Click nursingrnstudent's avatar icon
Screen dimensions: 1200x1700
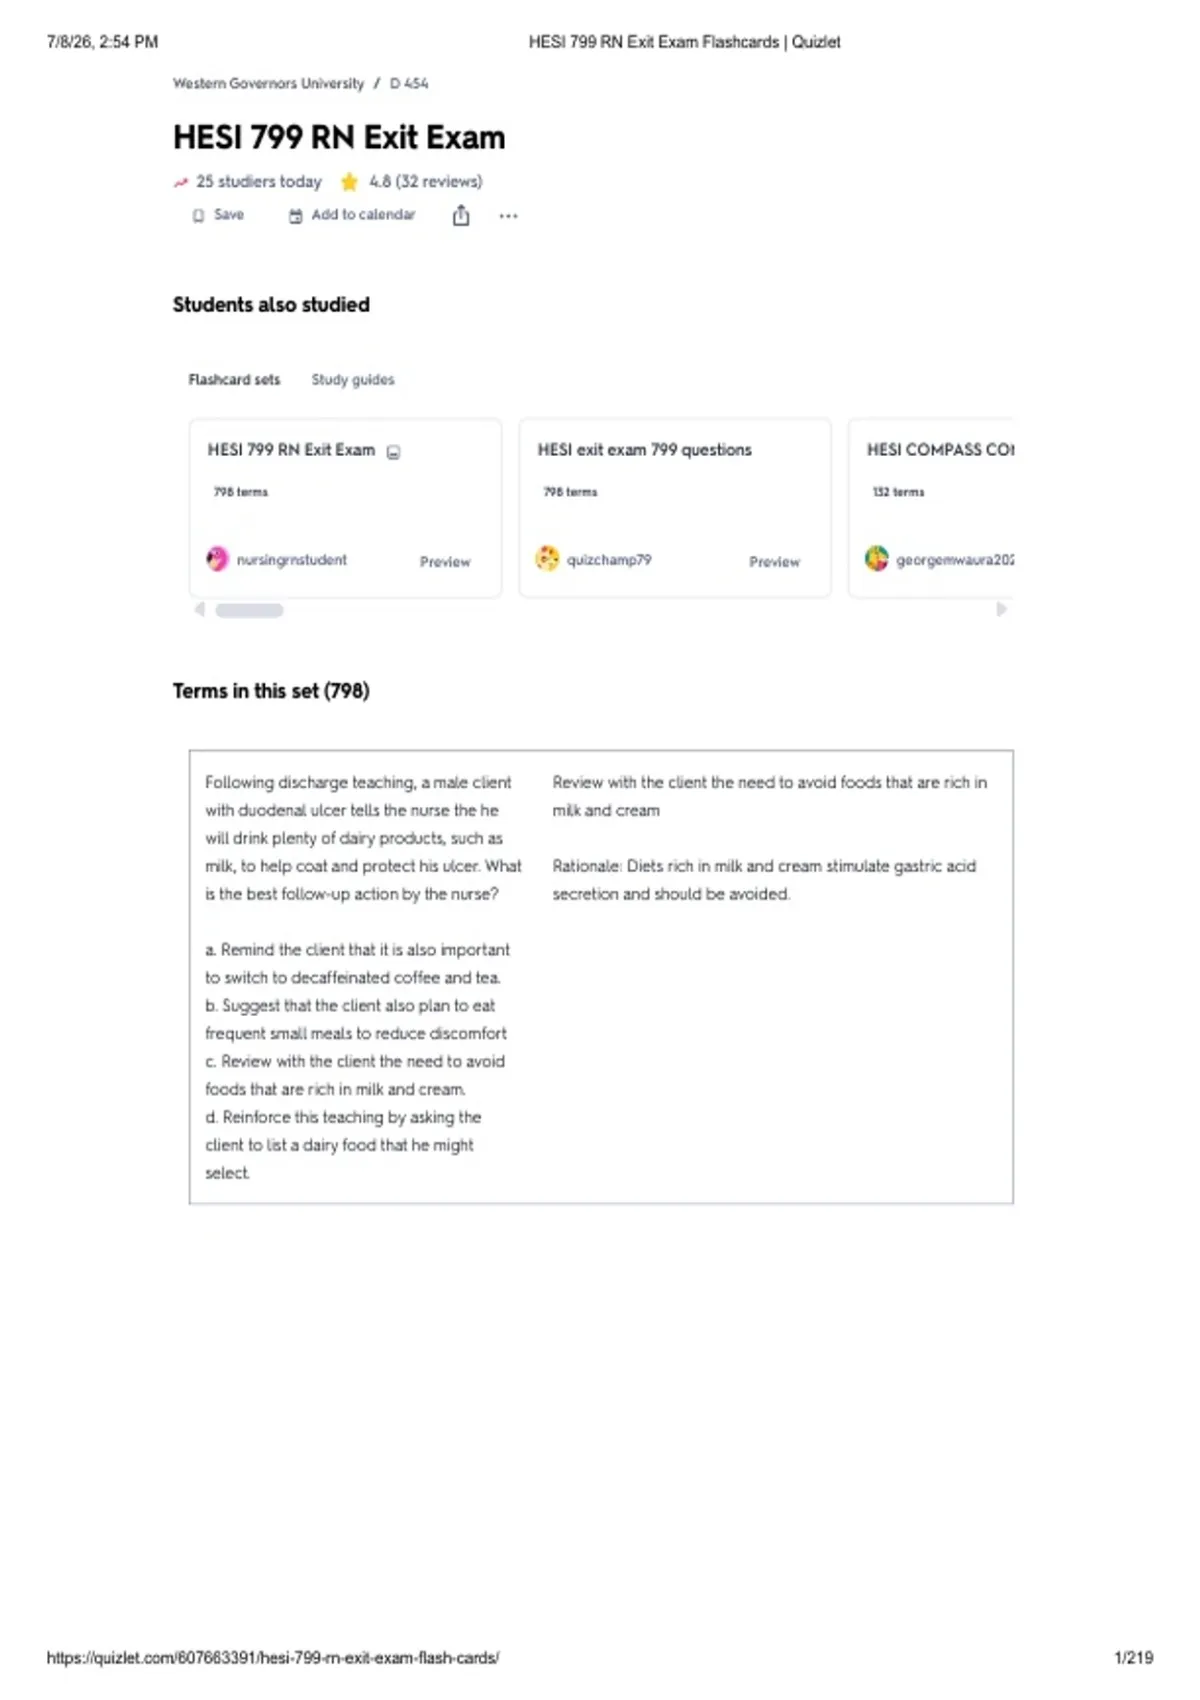click(217, 559)
